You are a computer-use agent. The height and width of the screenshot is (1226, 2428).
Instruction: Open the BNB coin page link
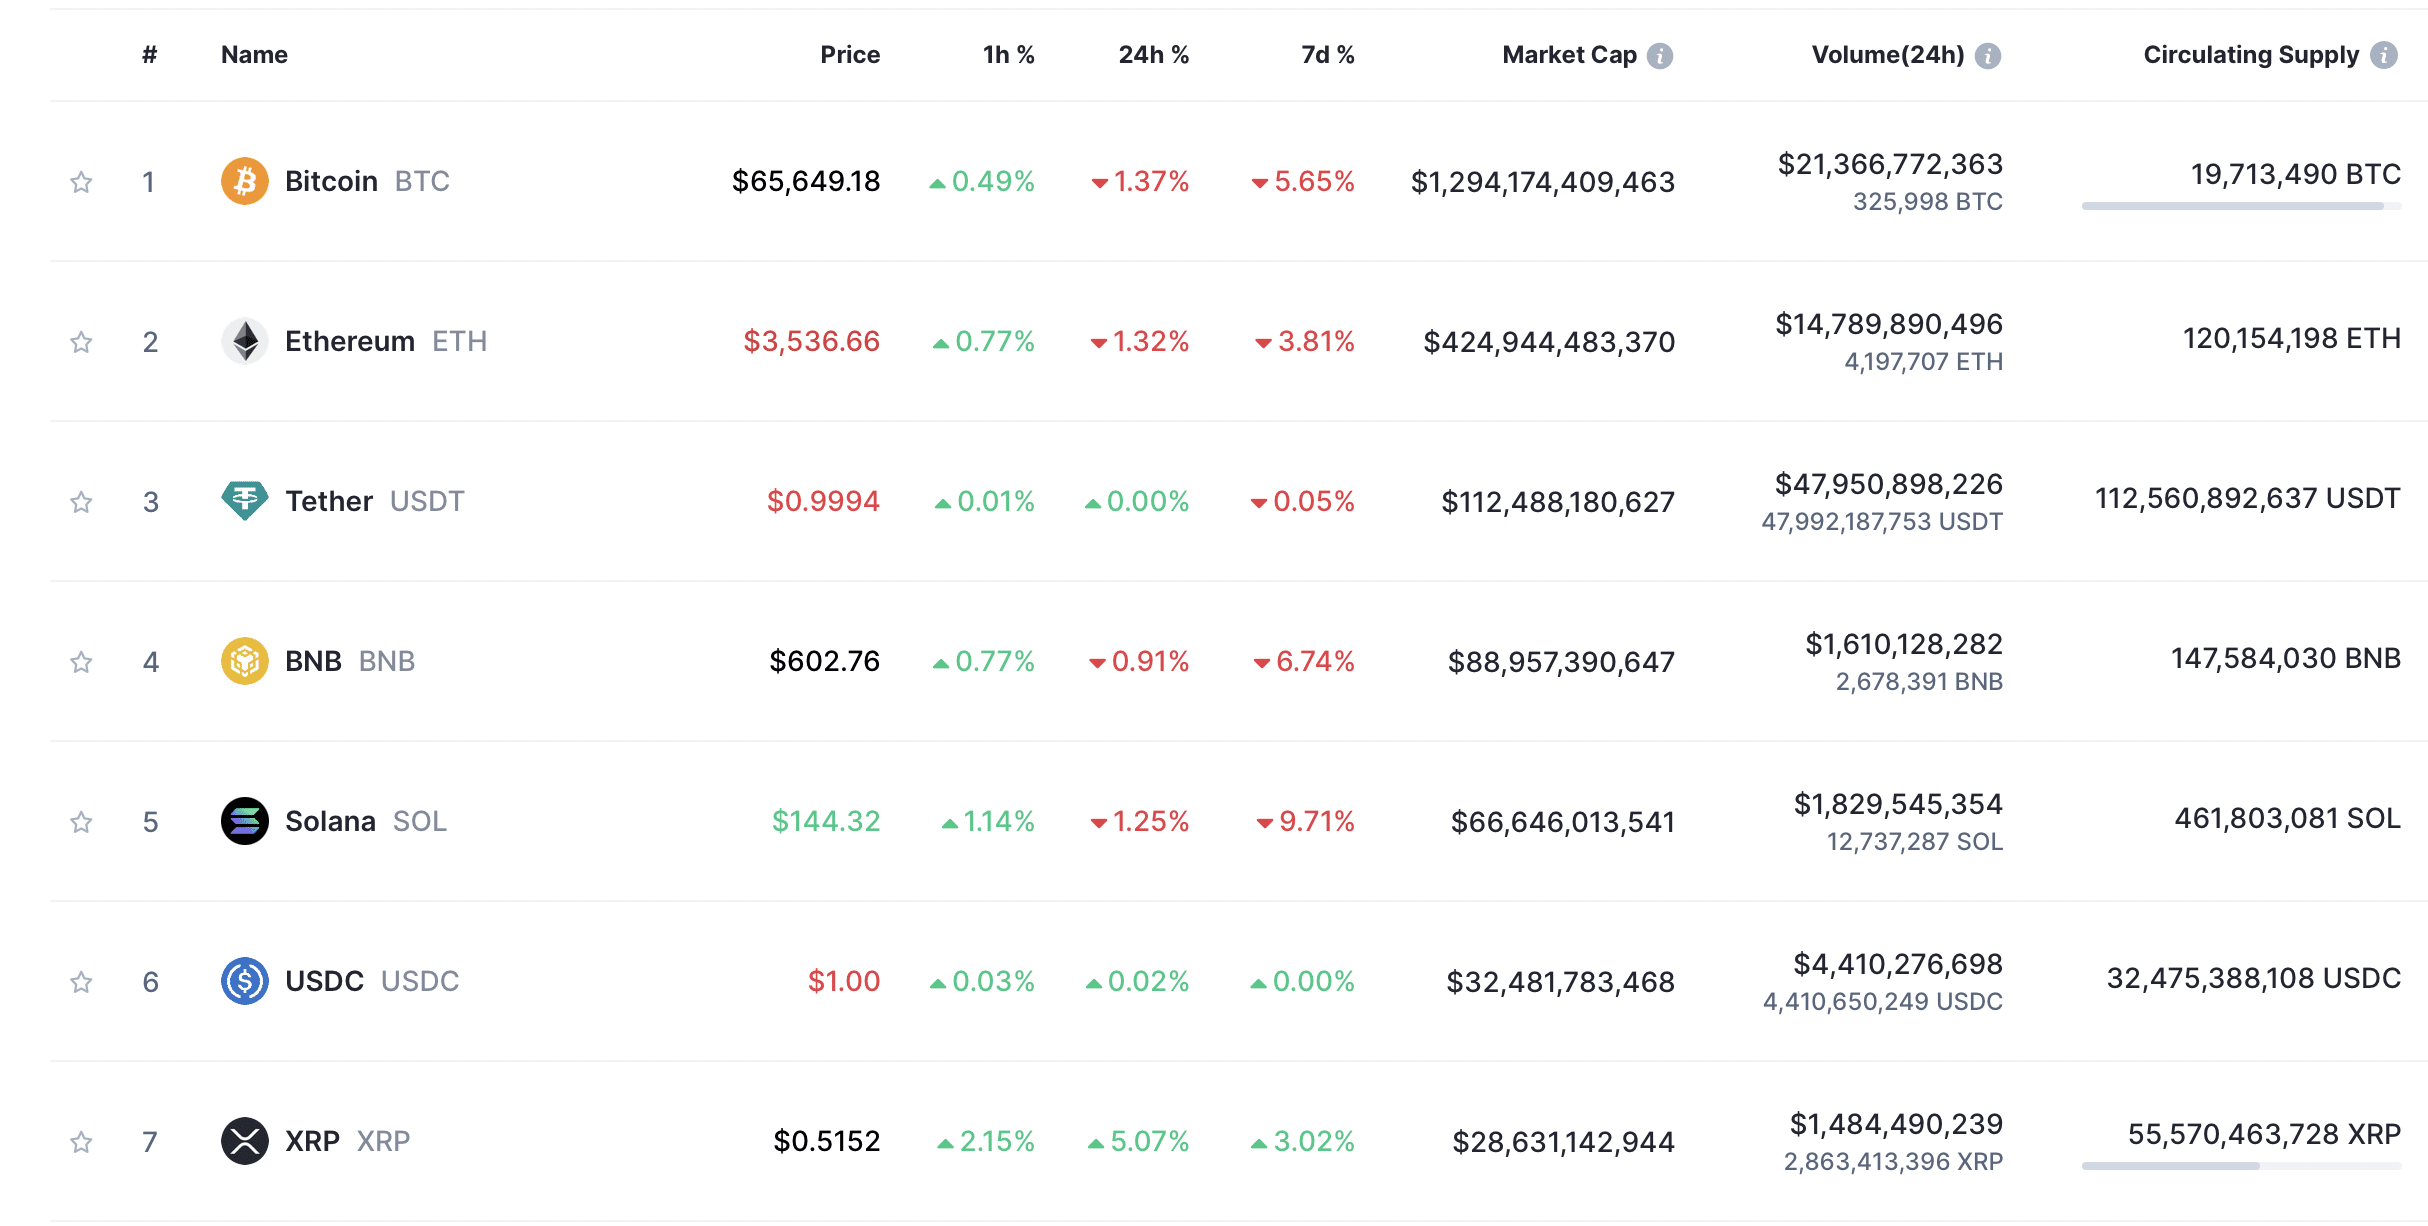pyautogui.click(x=350, y=661)
